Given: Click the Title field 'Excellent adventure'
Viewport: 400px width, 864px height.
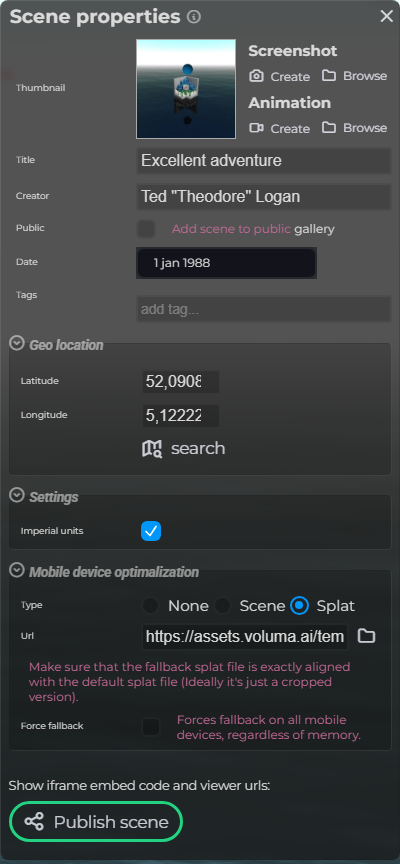Looking at the screenshot, I should pyautogui.click(x=264, y=161).
